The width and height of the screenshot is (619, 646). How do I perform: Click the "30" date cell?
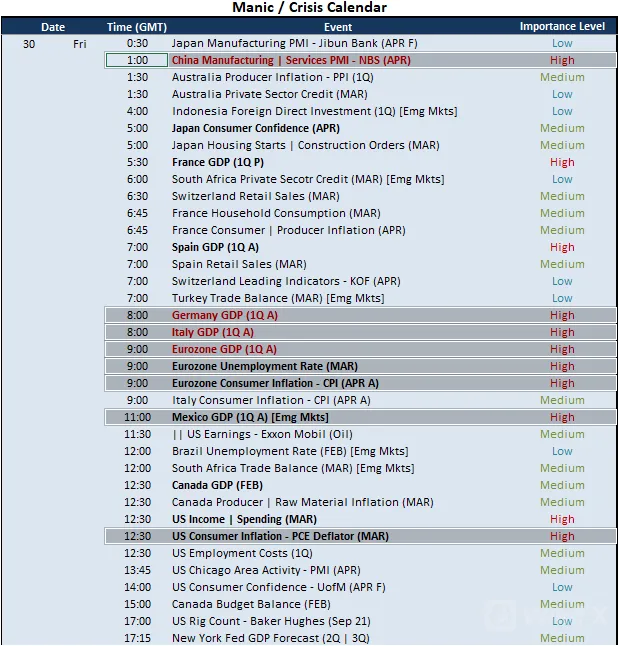[29, 44]
